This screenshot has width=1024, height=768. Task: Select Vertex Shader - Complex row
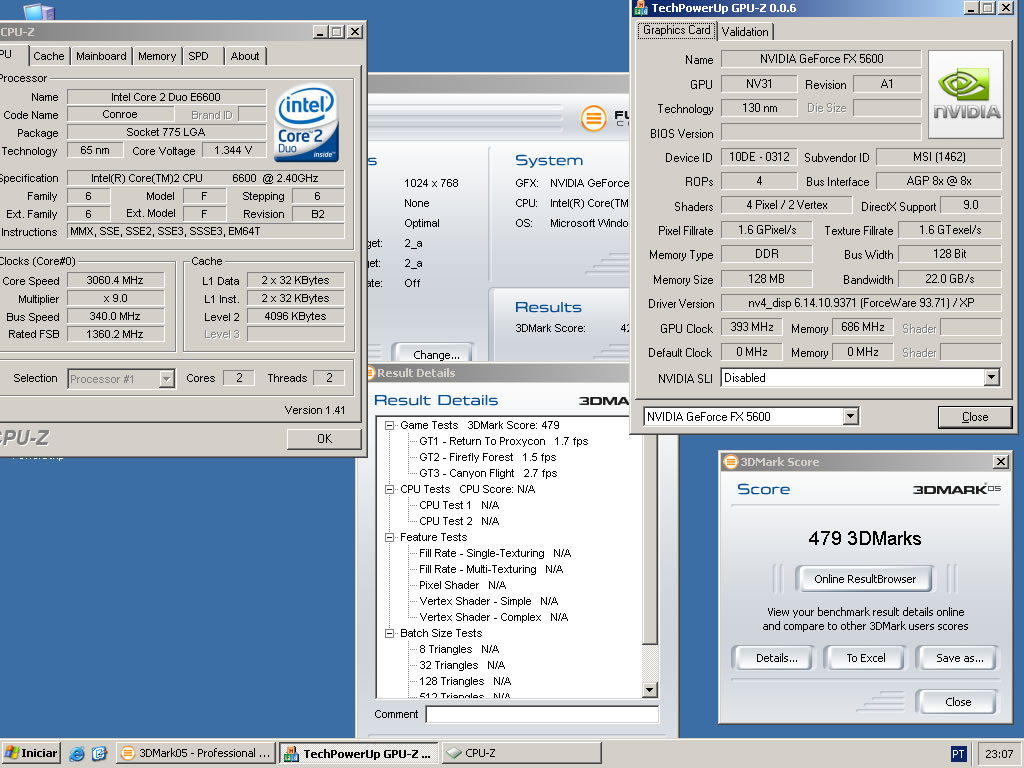pos(494,617)
